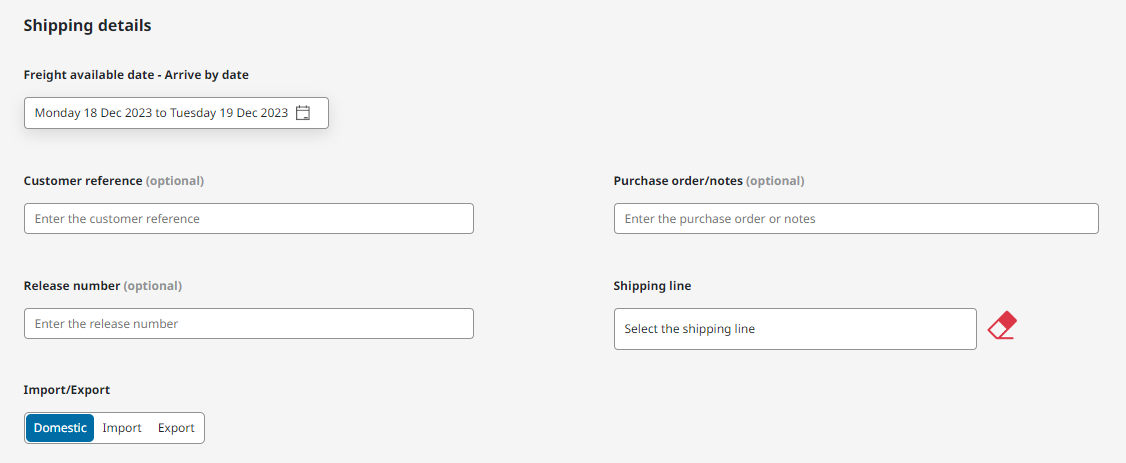Click the optional hint beside Customer reference
1126x463 pixels.
(175, 181)
